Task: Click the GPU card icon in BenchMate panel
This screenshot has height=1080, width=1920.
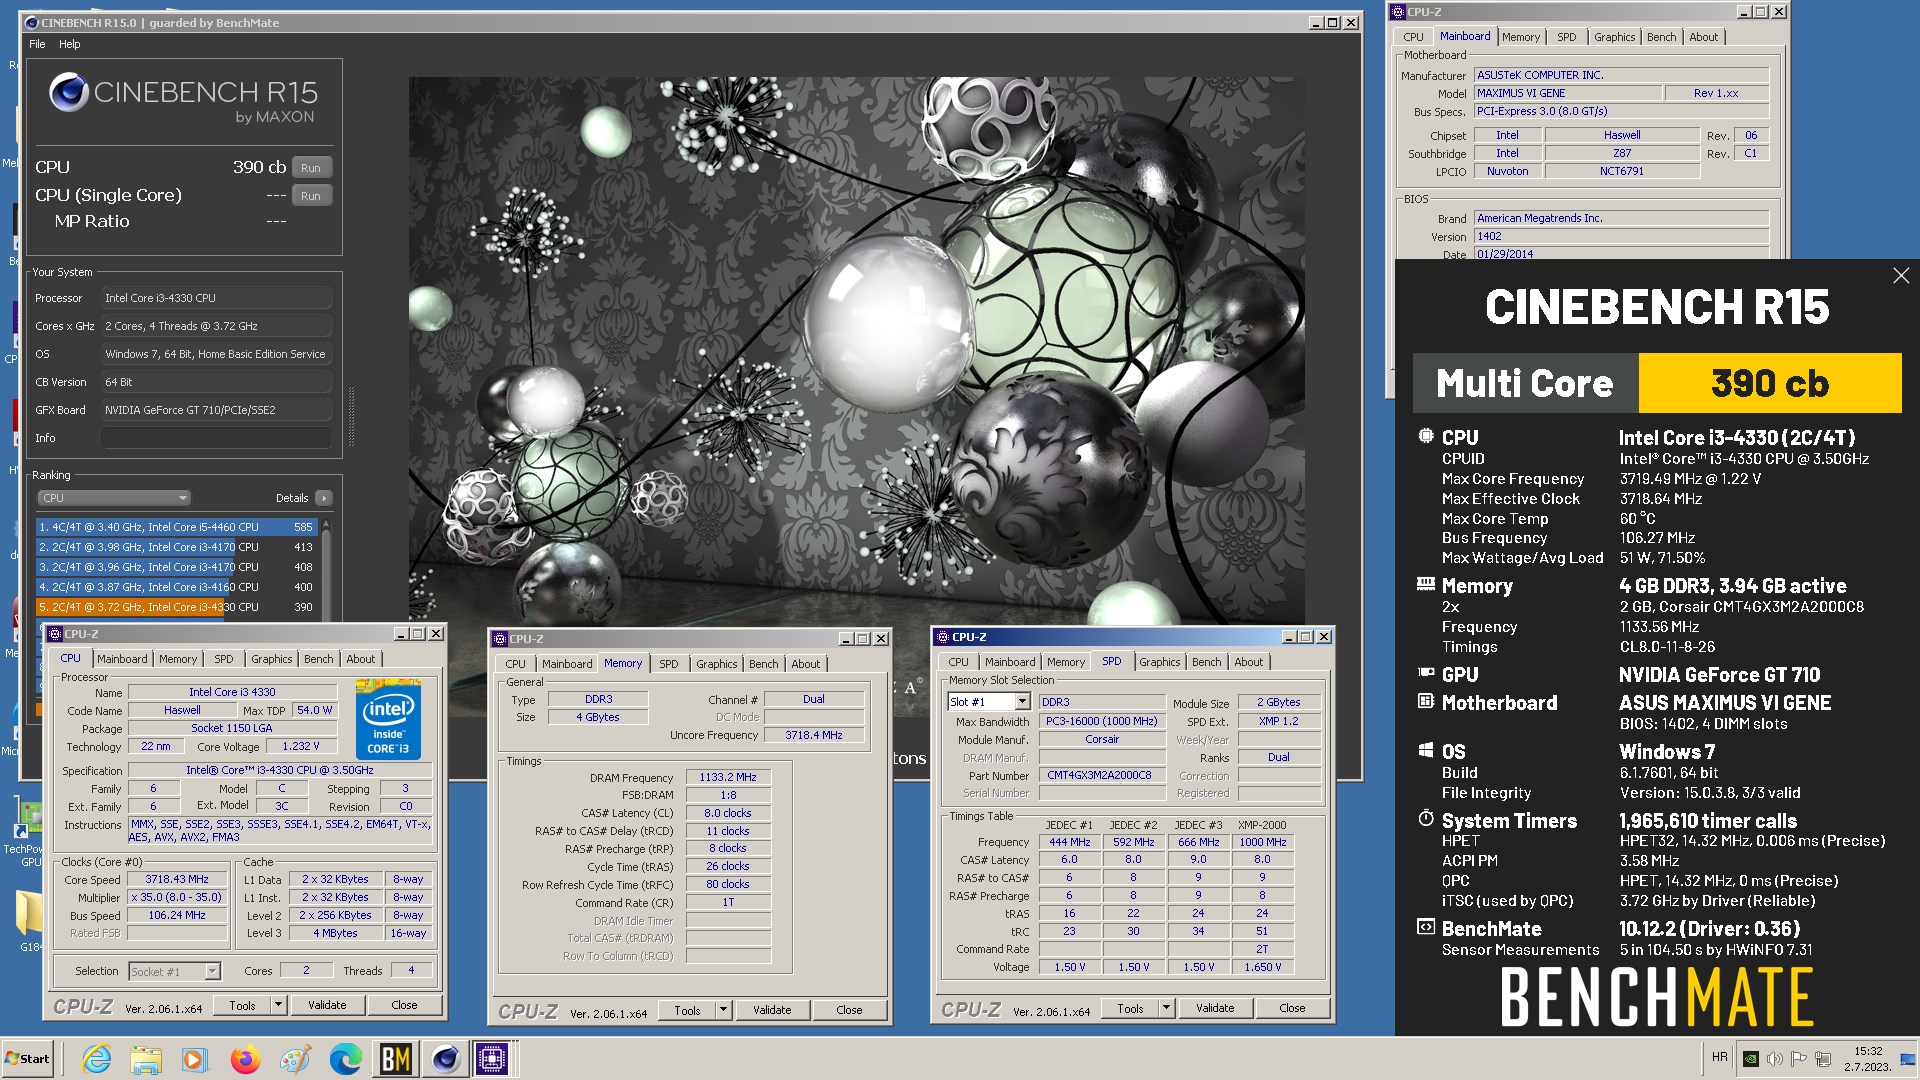Action: pos(1426,674)
